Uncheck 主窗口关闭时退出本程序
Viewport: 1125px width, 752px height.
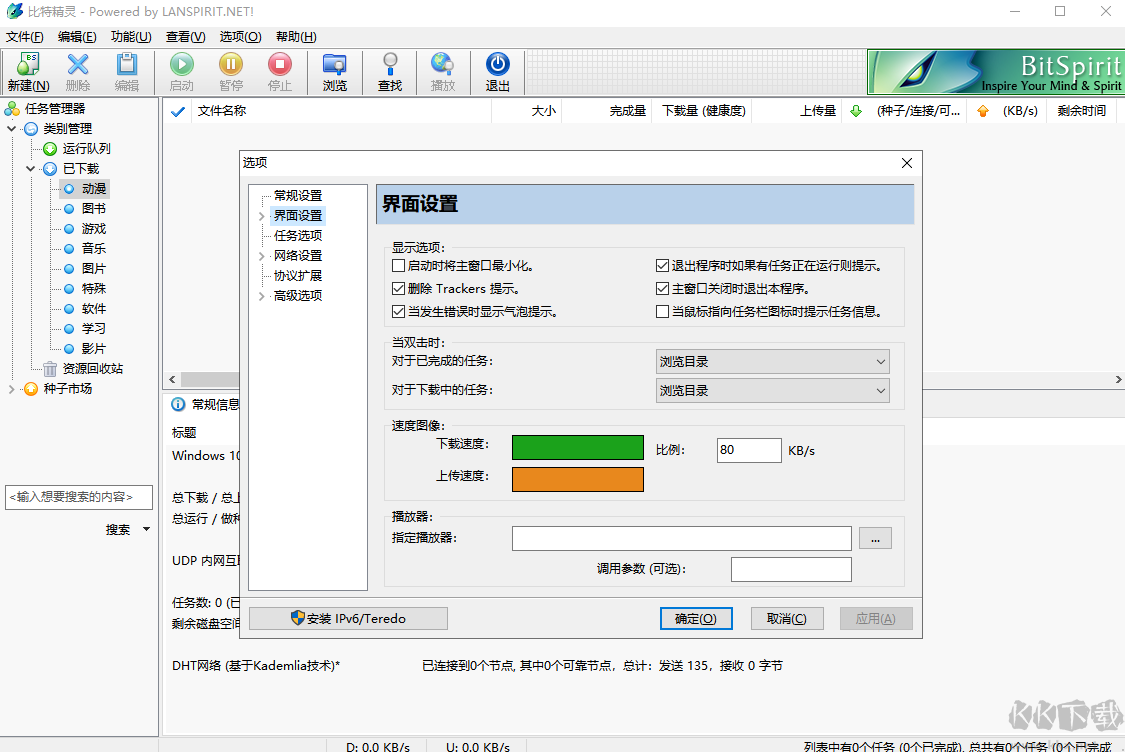(x=662, y=286)
